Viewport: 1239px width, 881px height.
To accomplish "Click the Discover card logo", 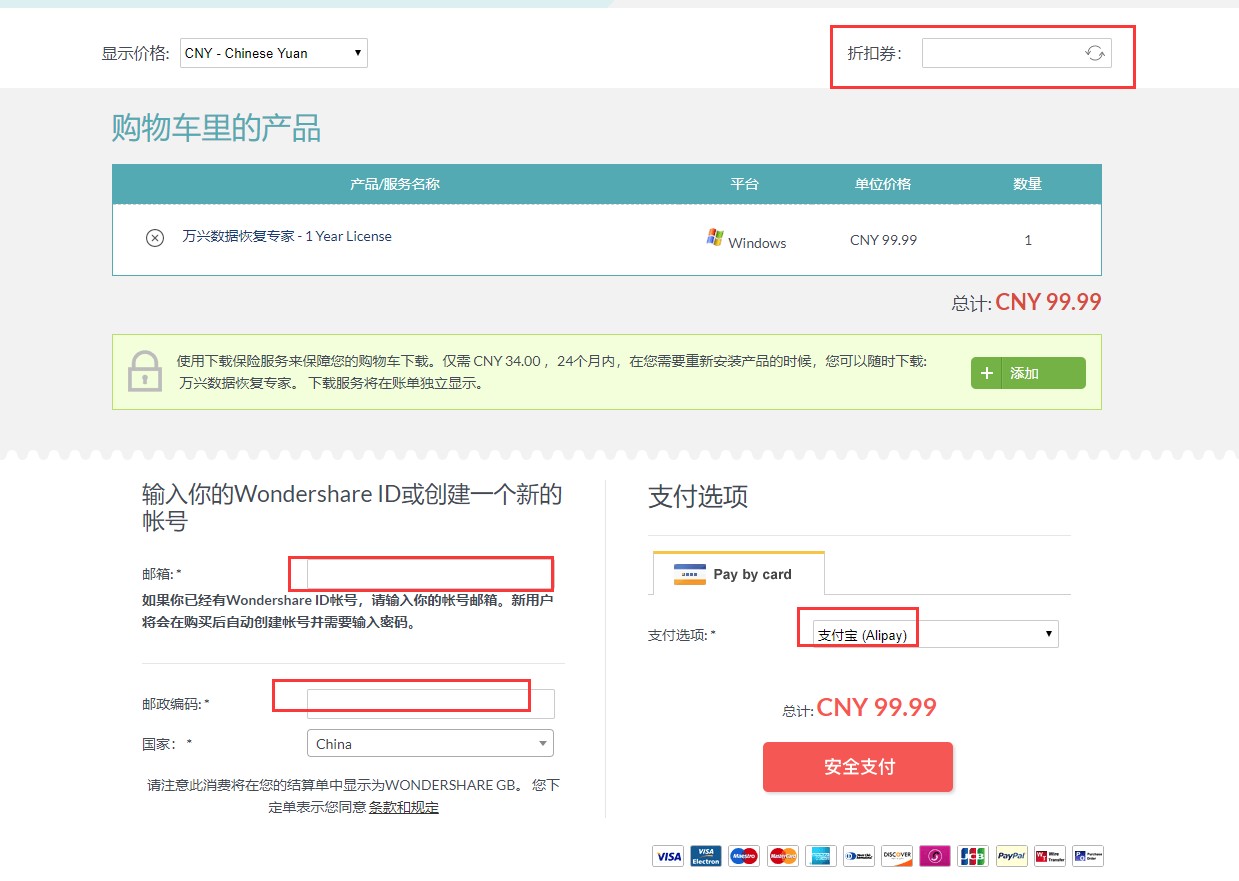I will click(x=897, y=856).
